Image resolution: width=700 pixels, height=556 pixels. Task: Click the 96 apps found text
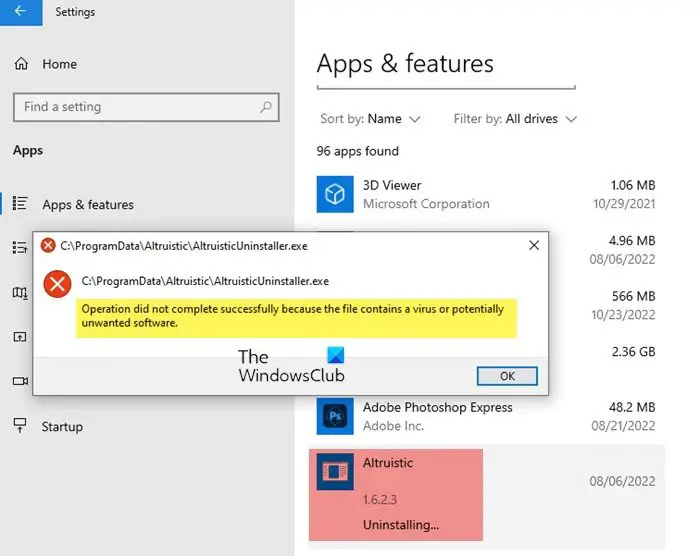point(358,151)
